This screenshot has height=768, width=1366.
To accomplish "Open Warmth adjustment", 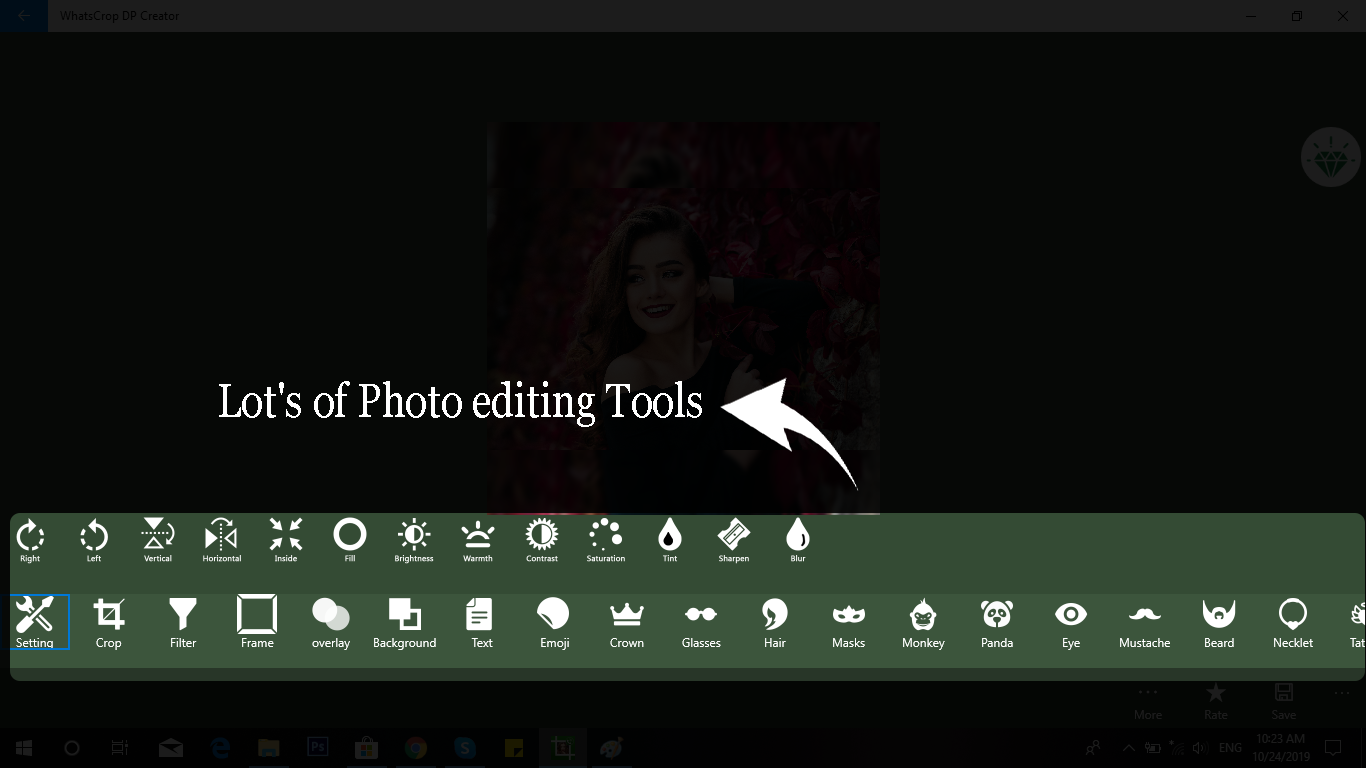I will coord(478,540).
